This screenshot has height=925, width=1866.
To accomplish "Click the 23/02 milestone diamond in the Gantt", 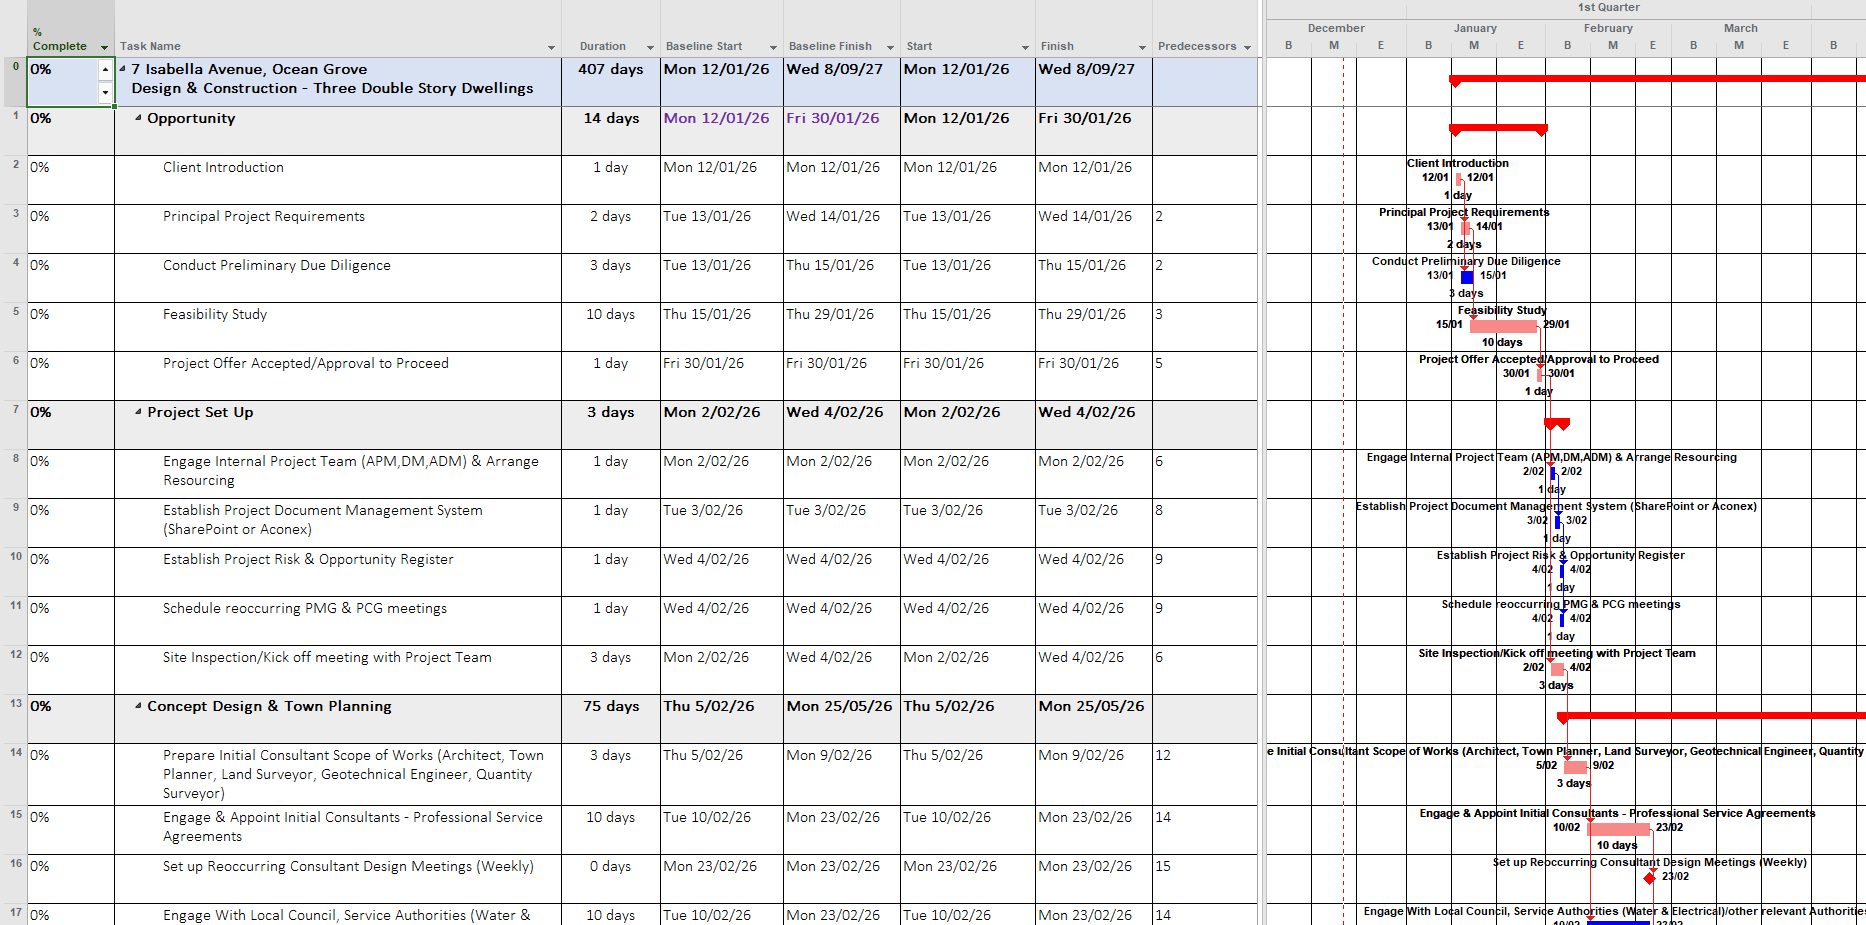I will pyautogui.click(x=1649, y=878).
